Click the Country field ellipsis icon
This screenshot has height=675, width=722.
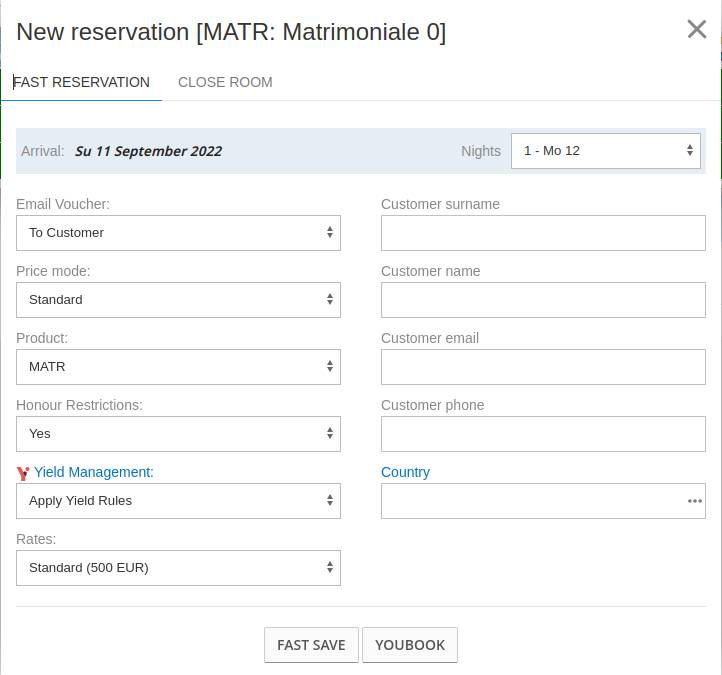(x=694, y=501)
